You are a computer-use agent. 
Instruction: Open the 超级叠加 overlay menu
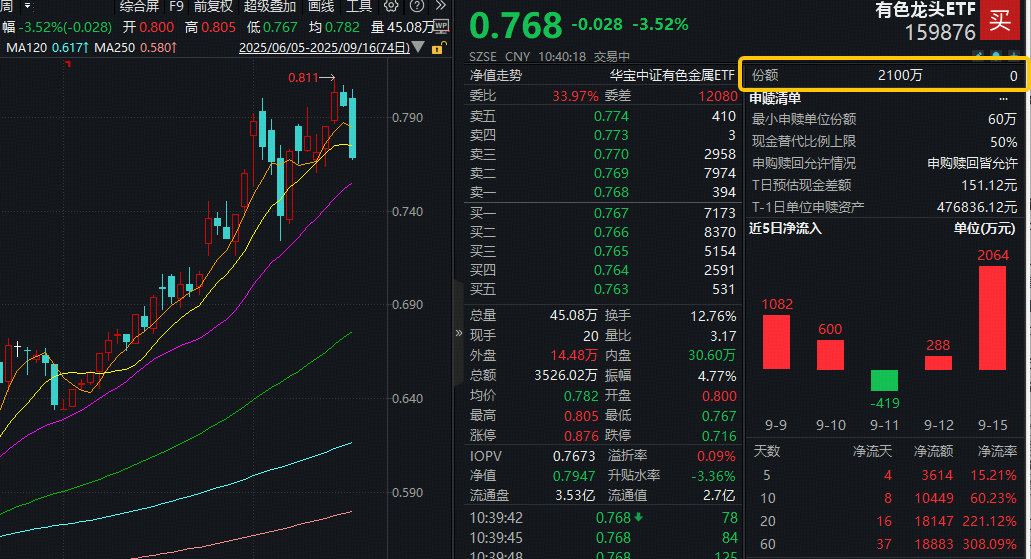coord(270,6)
